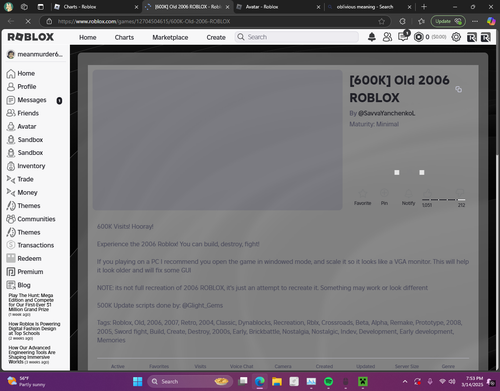Viewport: 500px width, 391px height.
Task: Open the notifications bell in Roblox header
Action: pyautogui.click(x=372, y=37)
